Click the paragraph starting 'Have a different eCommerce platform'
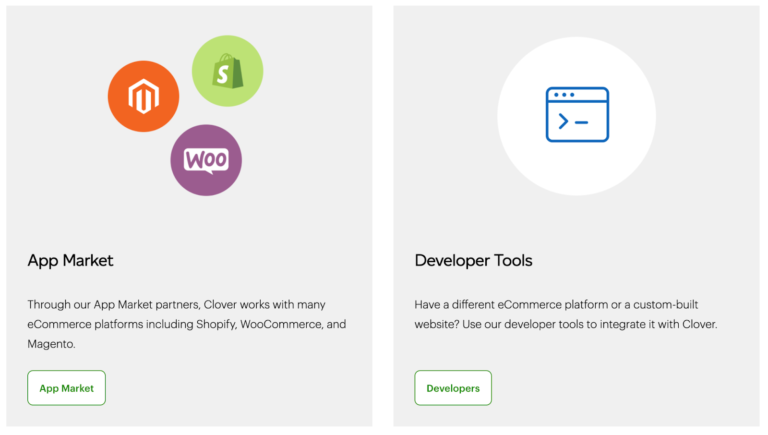 click(566, 314)
